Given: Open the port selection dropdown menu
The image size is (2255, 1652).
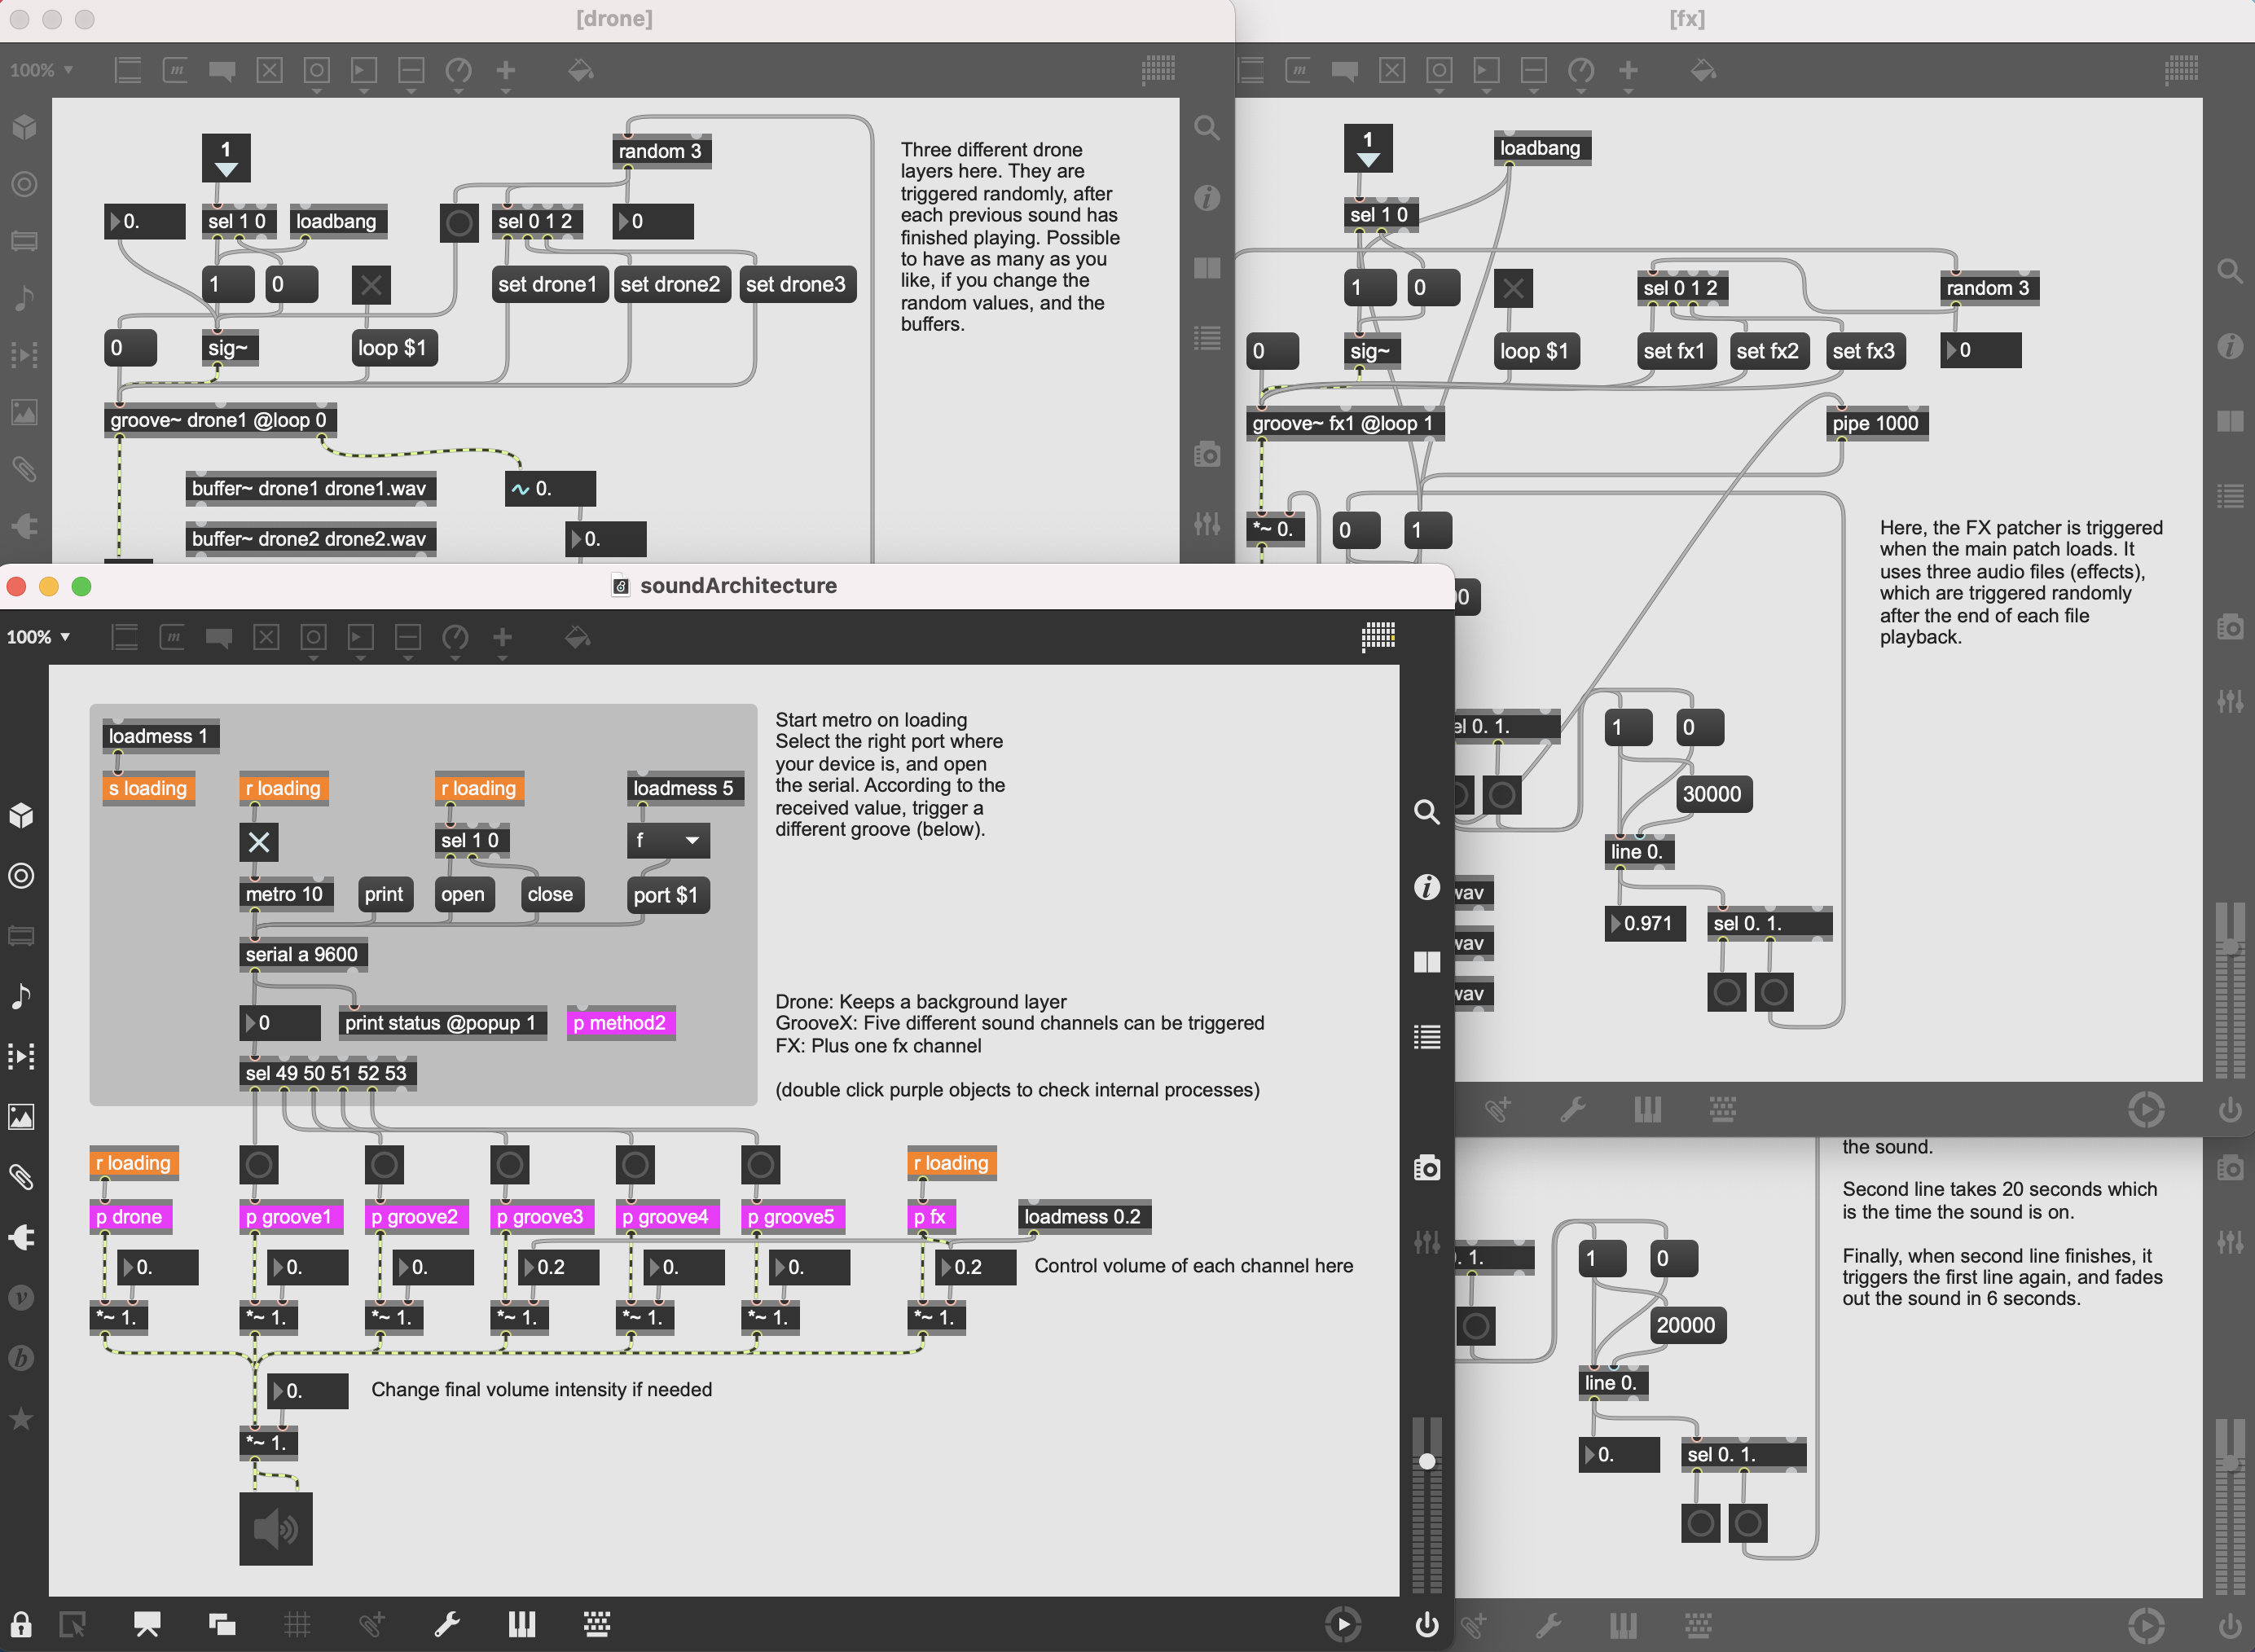Looking at the screenshot, I should point(668,841).
